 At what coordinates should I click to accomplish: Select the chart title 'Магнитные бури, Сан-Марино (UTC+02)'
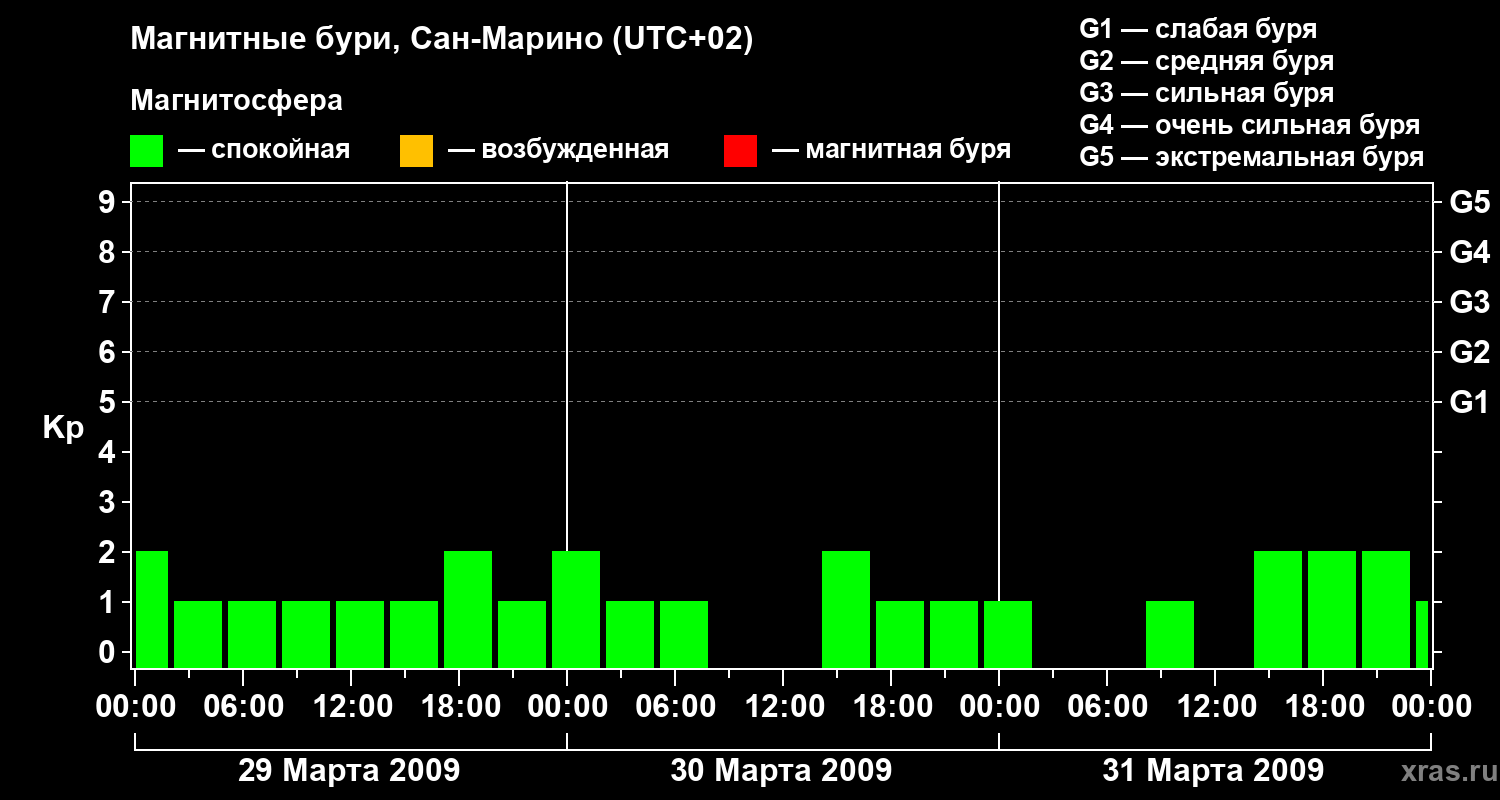442,40
